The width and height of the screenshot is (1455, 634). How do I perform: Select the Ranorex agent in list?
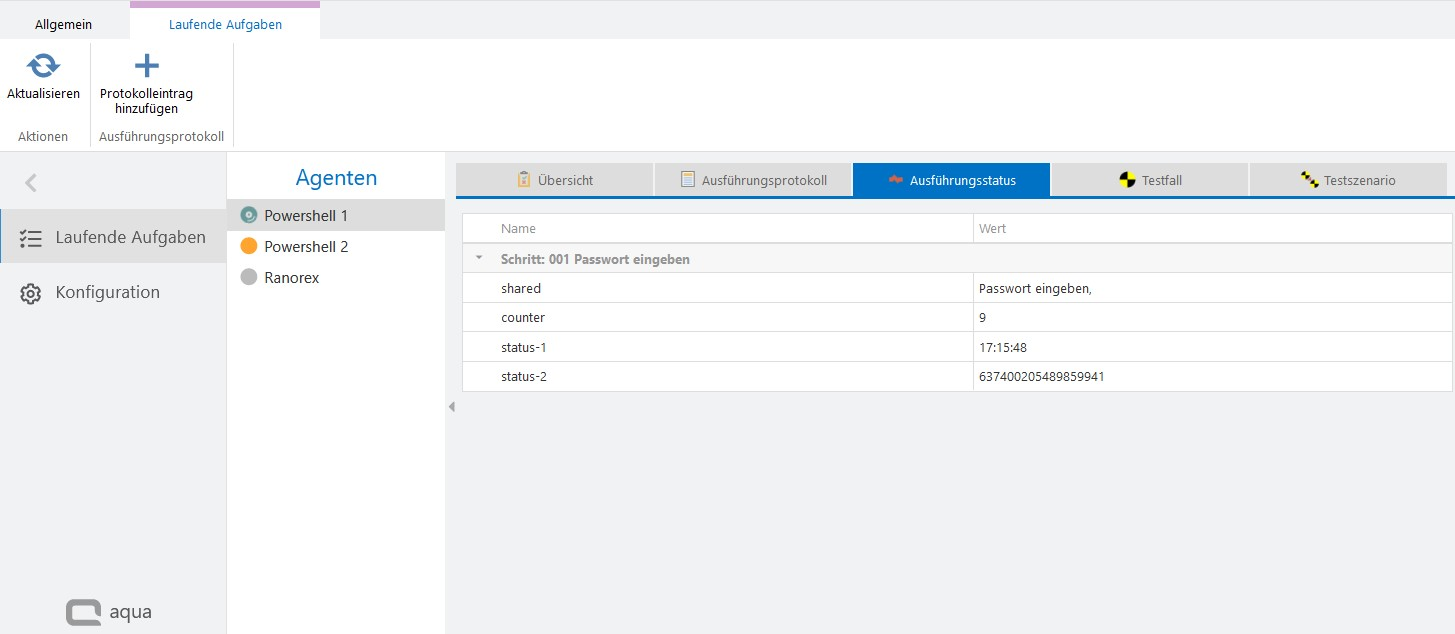pyautogui.click(x=292, y=277)
